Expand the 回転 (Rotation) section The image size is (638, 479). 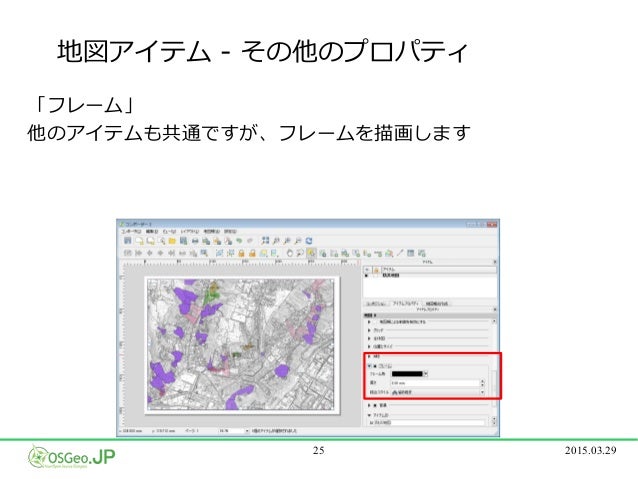[369, 357]
